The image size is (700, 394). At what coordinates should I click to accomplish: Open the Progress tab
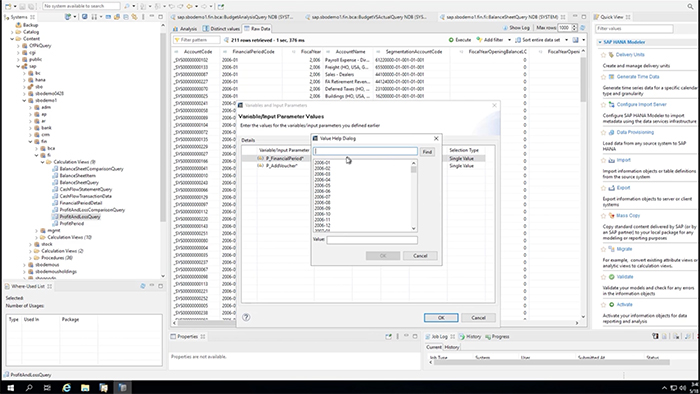click(x=497, y=336)
